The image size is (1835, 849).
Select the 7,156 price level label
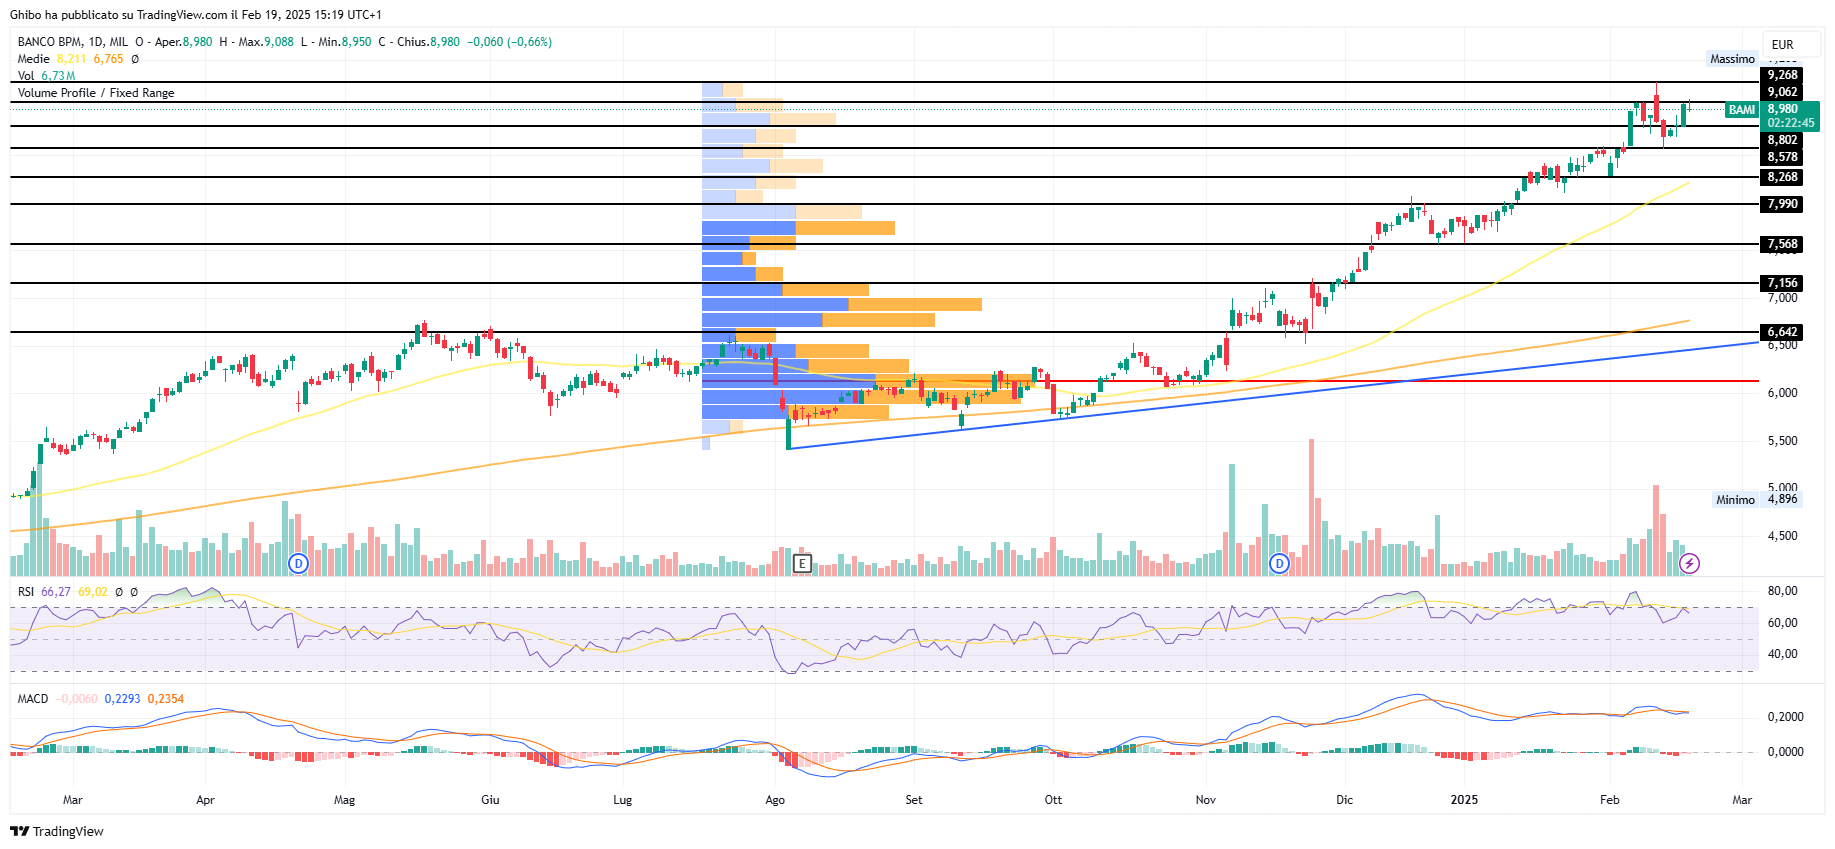(x=1782, y=283)
